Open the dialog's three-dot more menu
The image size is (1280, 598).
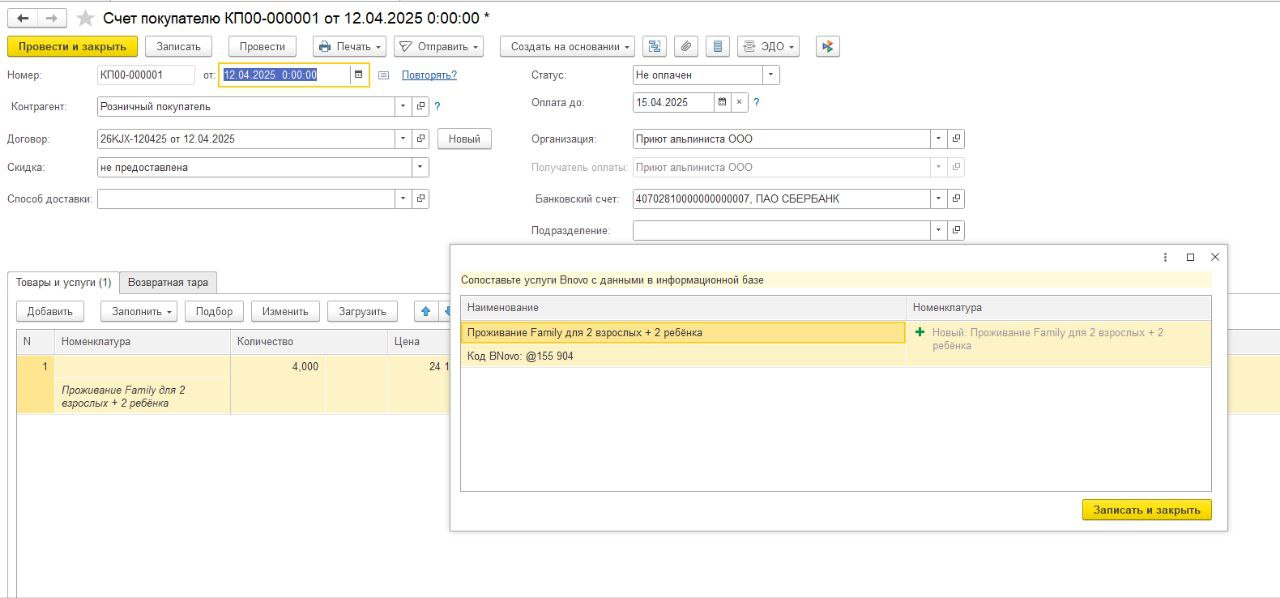point(1165,257)
